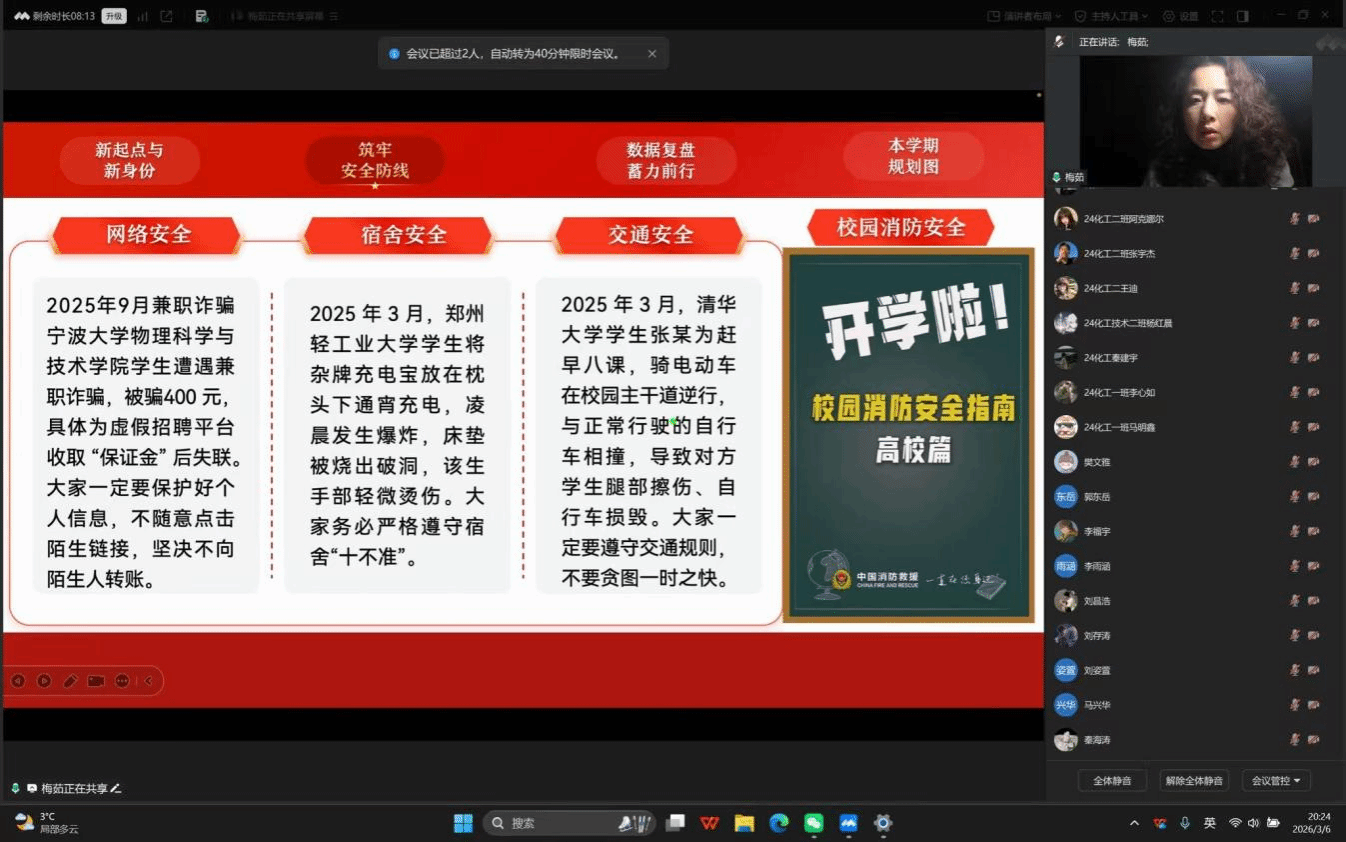The height and width of the screenshot is (842, 1346).
Task: Advance slideshow with the next slide button
Action: [x=44, y=681]
